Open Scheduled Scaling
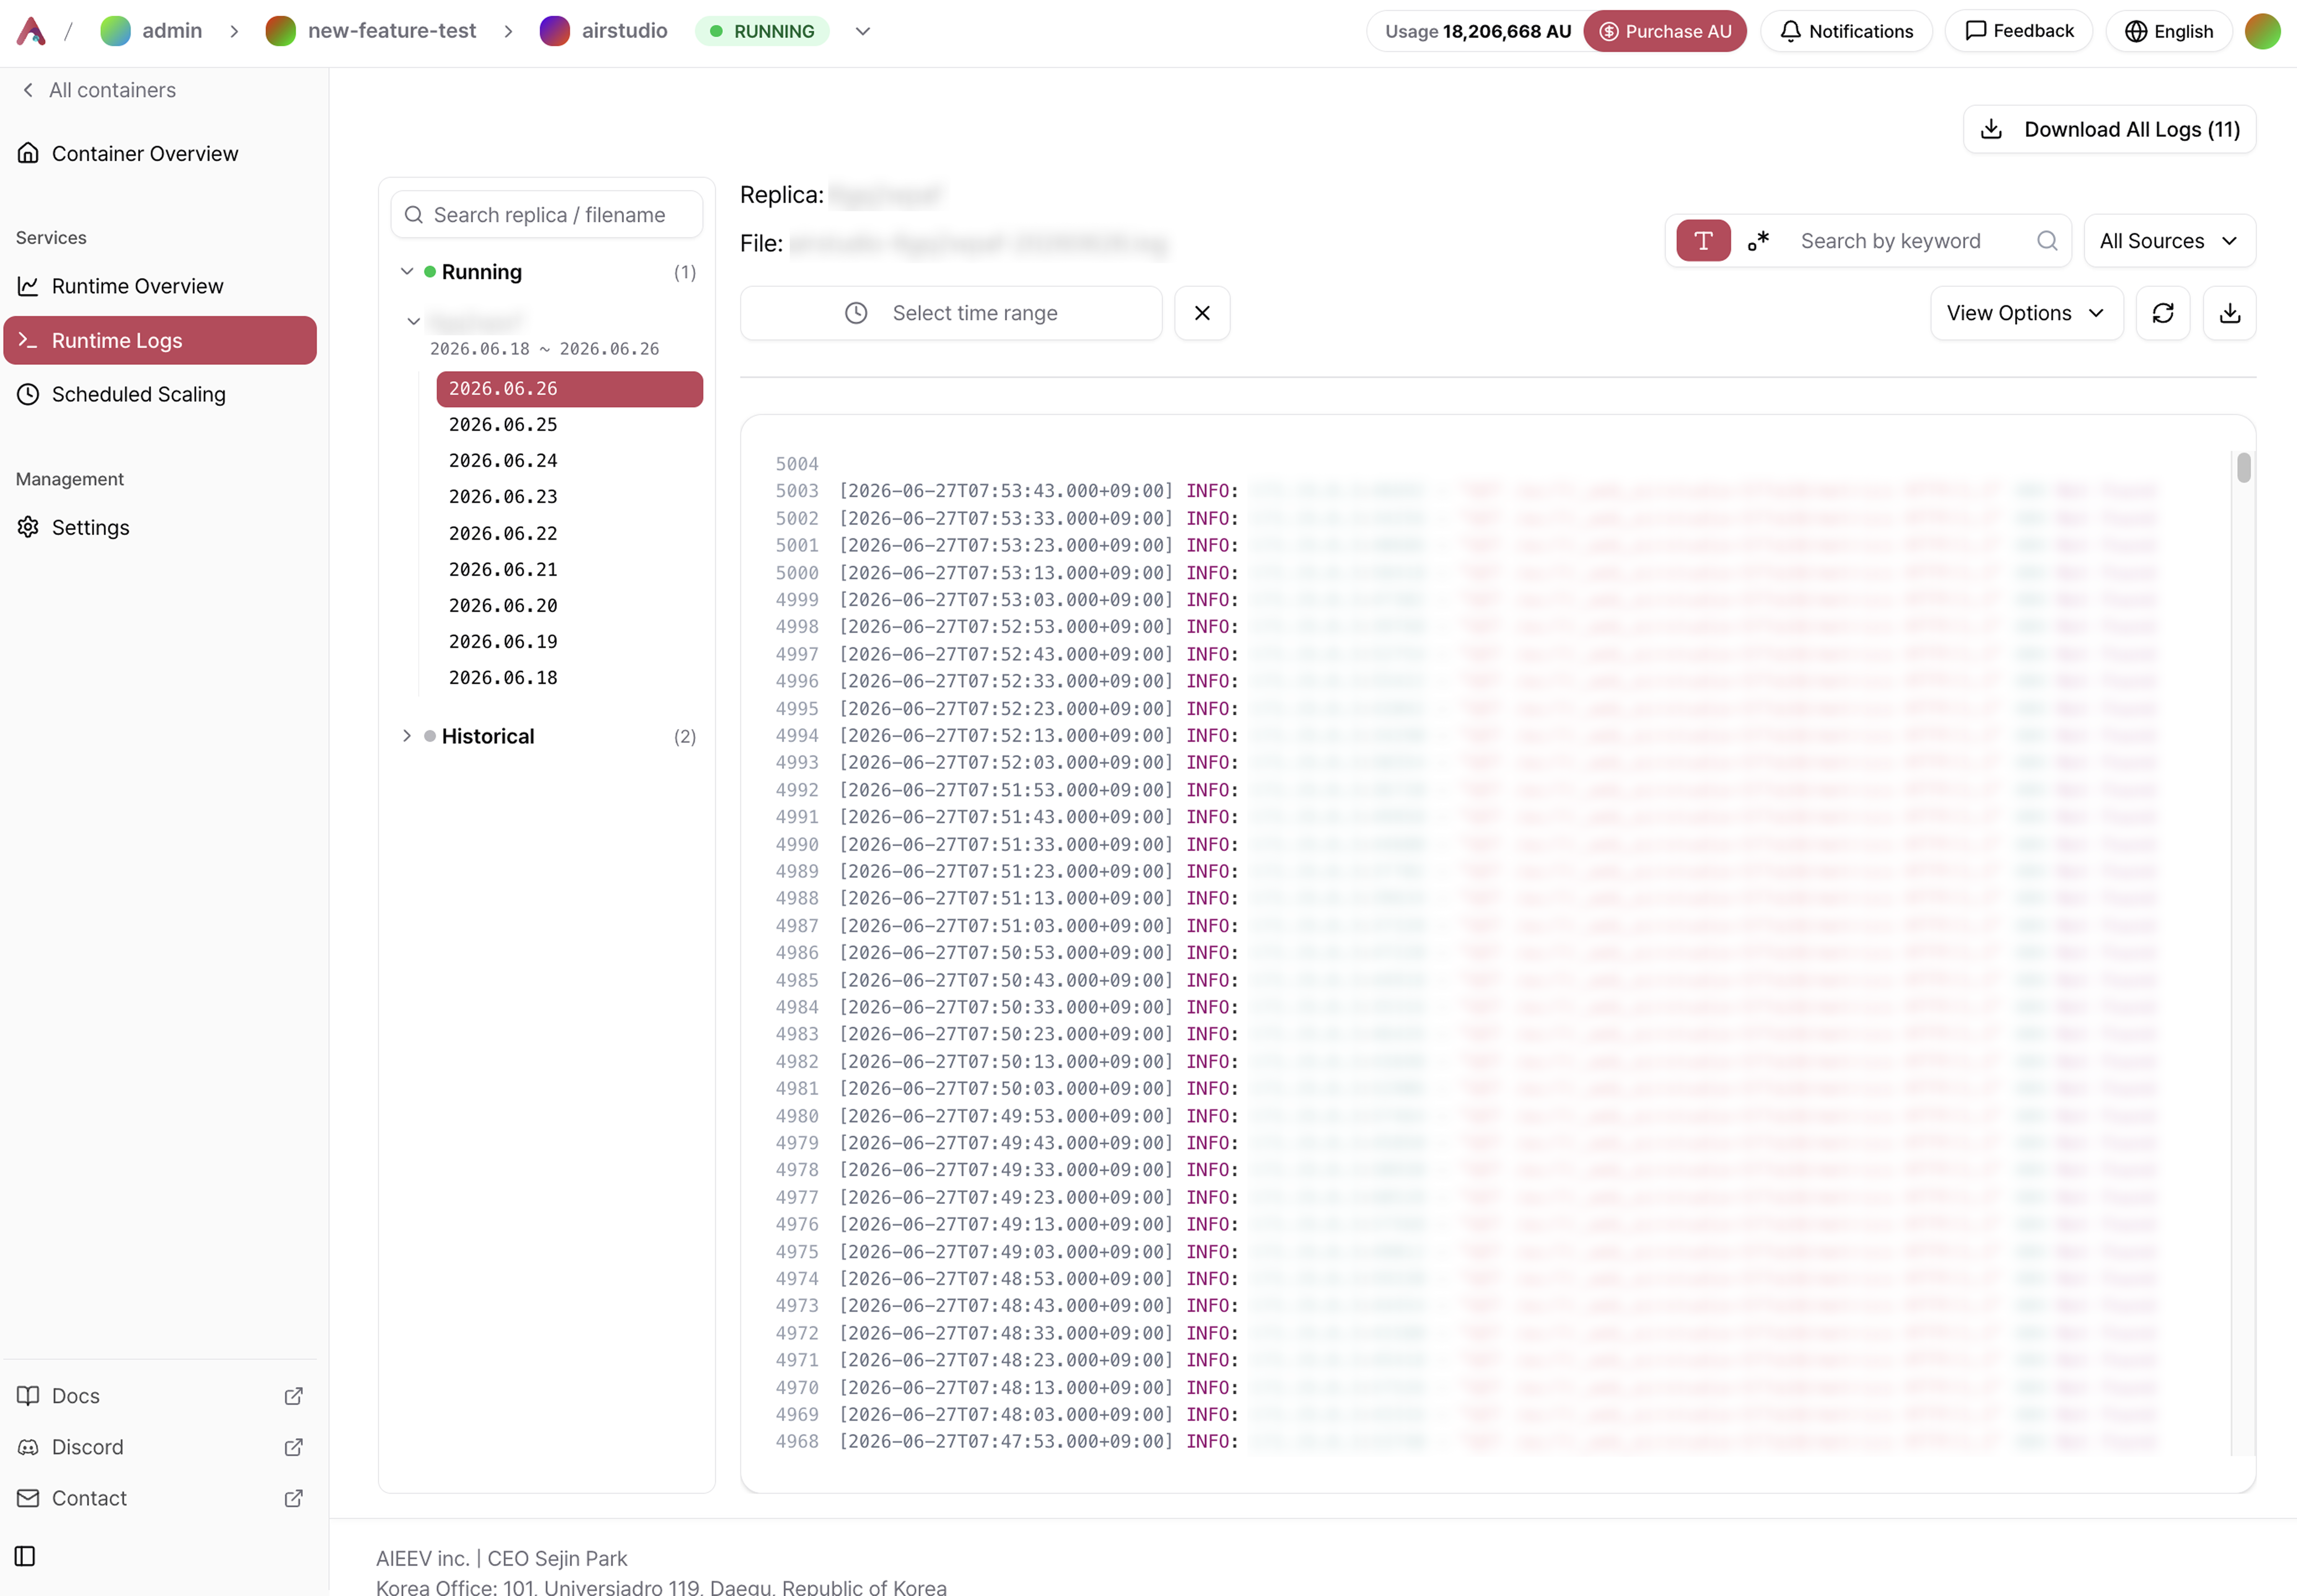This screenshot has height=1596, width=2297. coord(160,394)
